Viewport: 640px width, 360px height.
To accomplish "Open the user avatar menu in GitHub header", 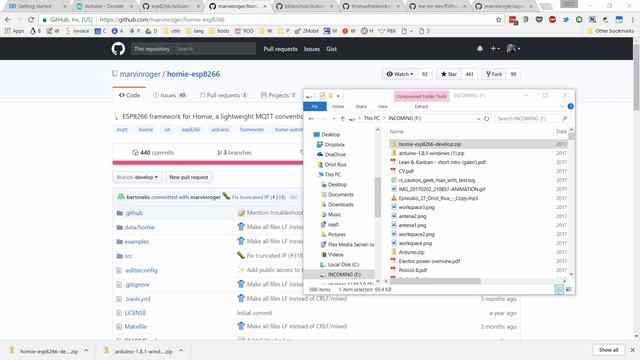I will [513, 49].
